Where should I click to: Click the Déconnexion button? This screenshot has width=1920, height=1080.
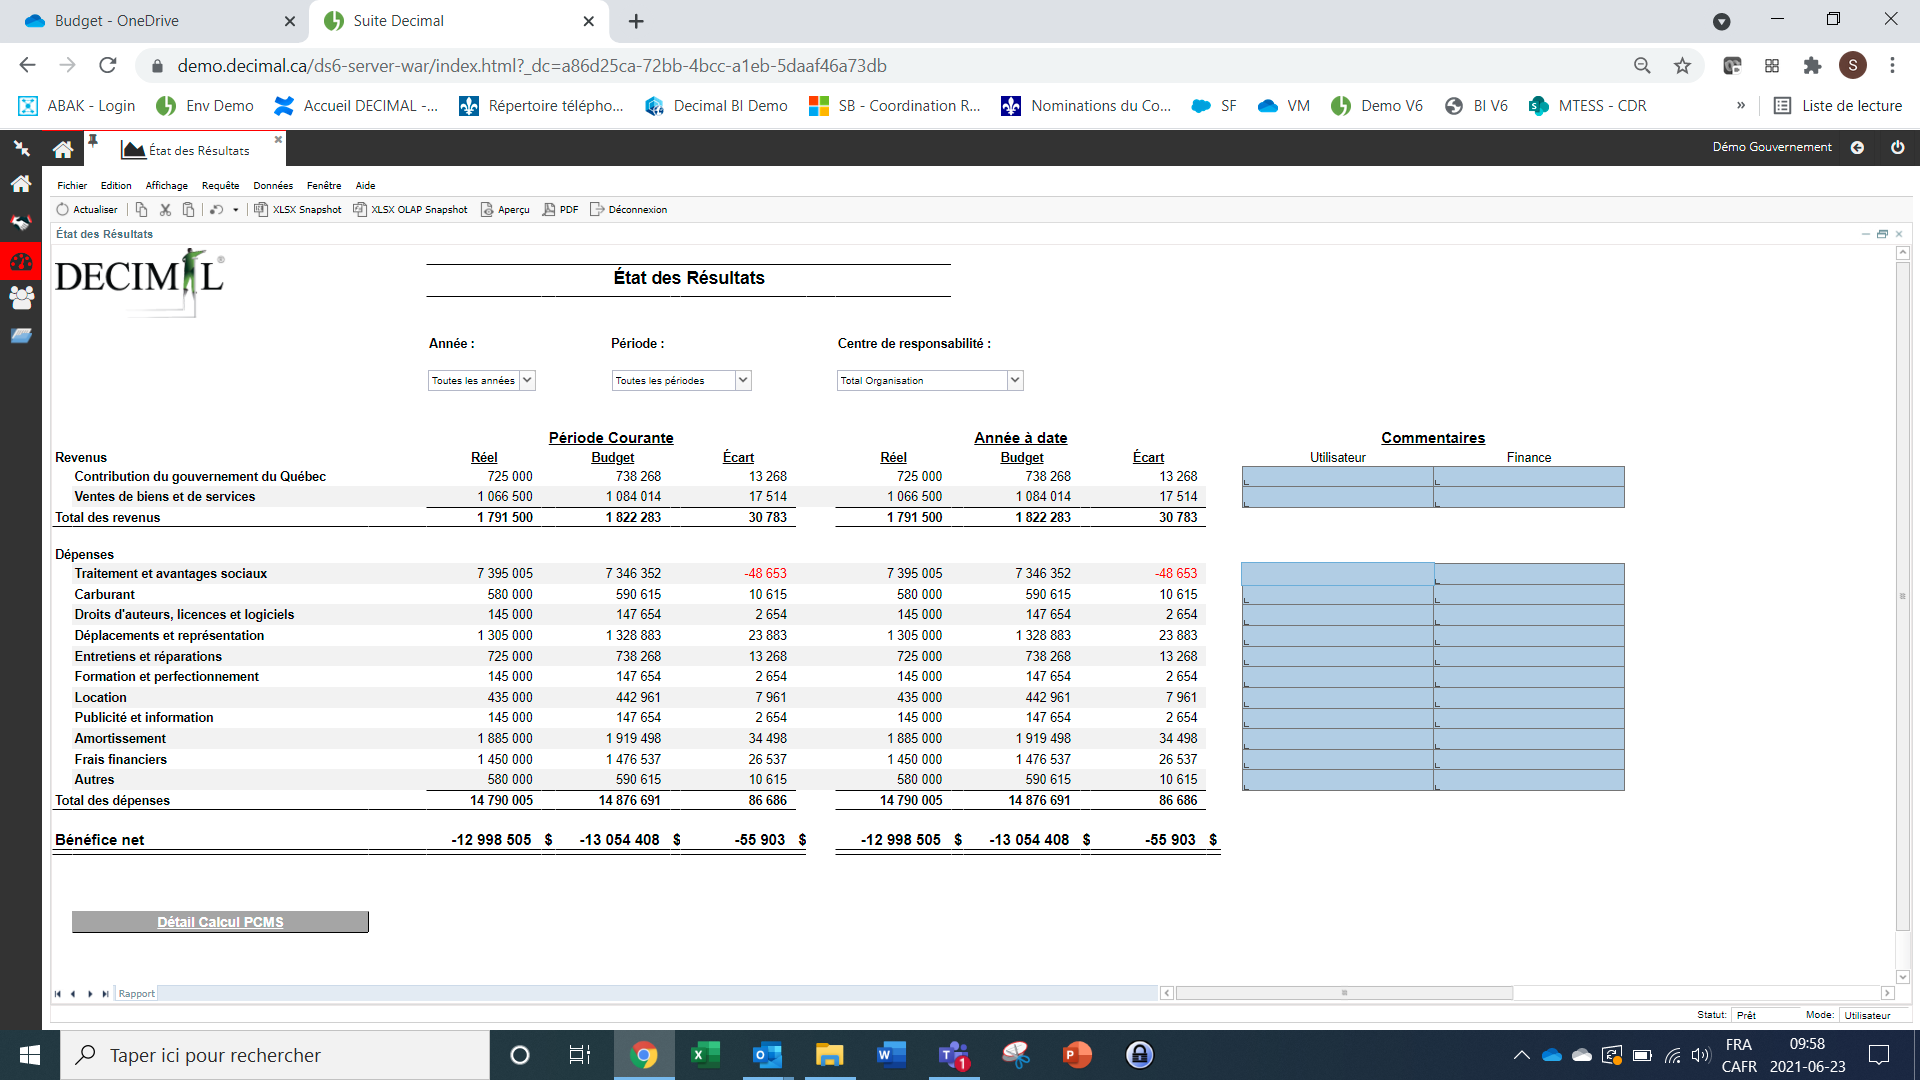pos(628,210)
